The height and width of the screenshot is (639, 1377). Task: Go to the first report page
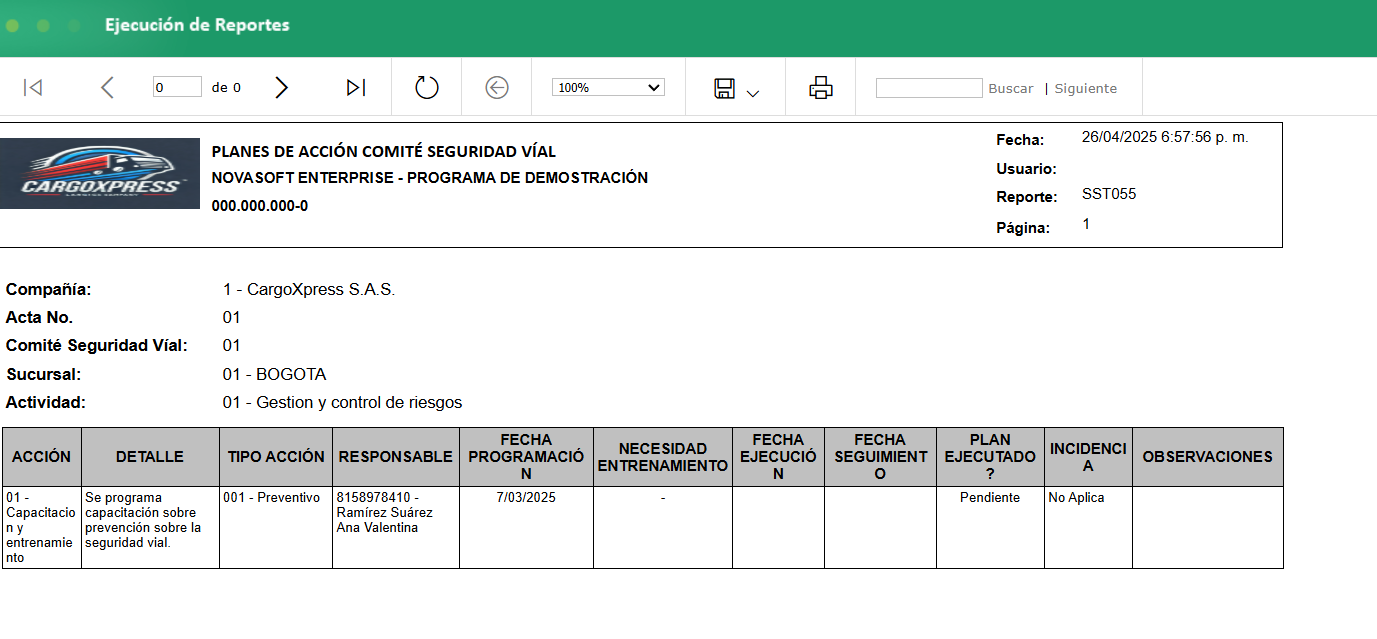coord(33,88)
